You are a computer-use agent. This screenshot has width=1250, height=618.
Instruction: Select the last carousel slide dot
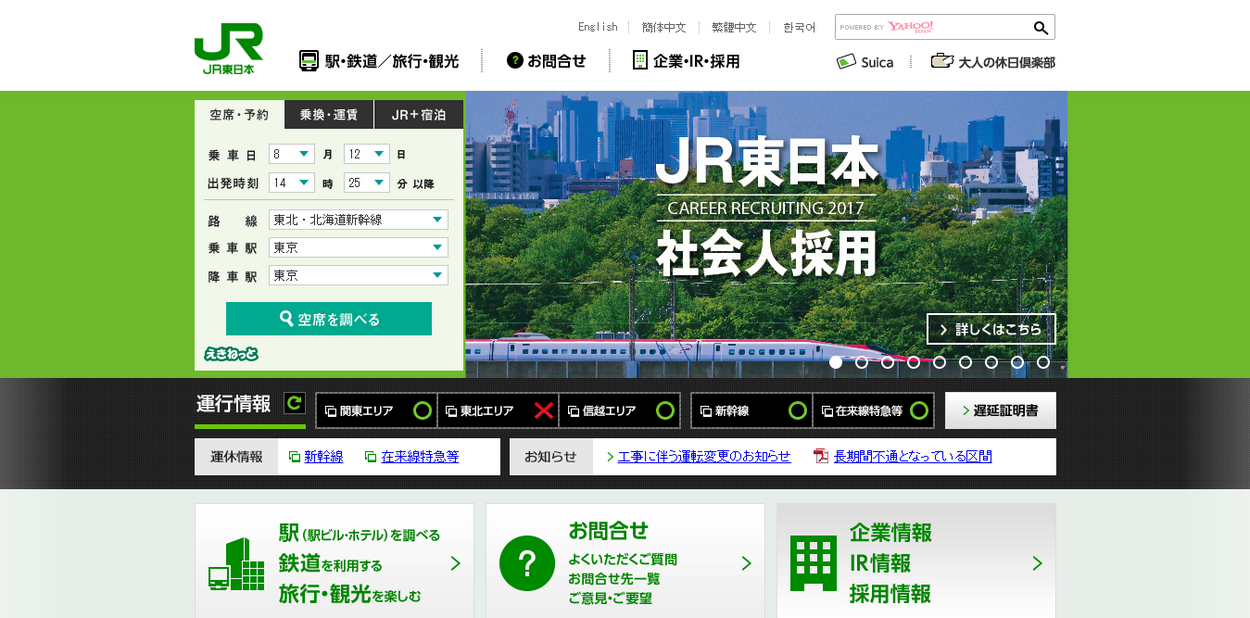[1043, 362]
